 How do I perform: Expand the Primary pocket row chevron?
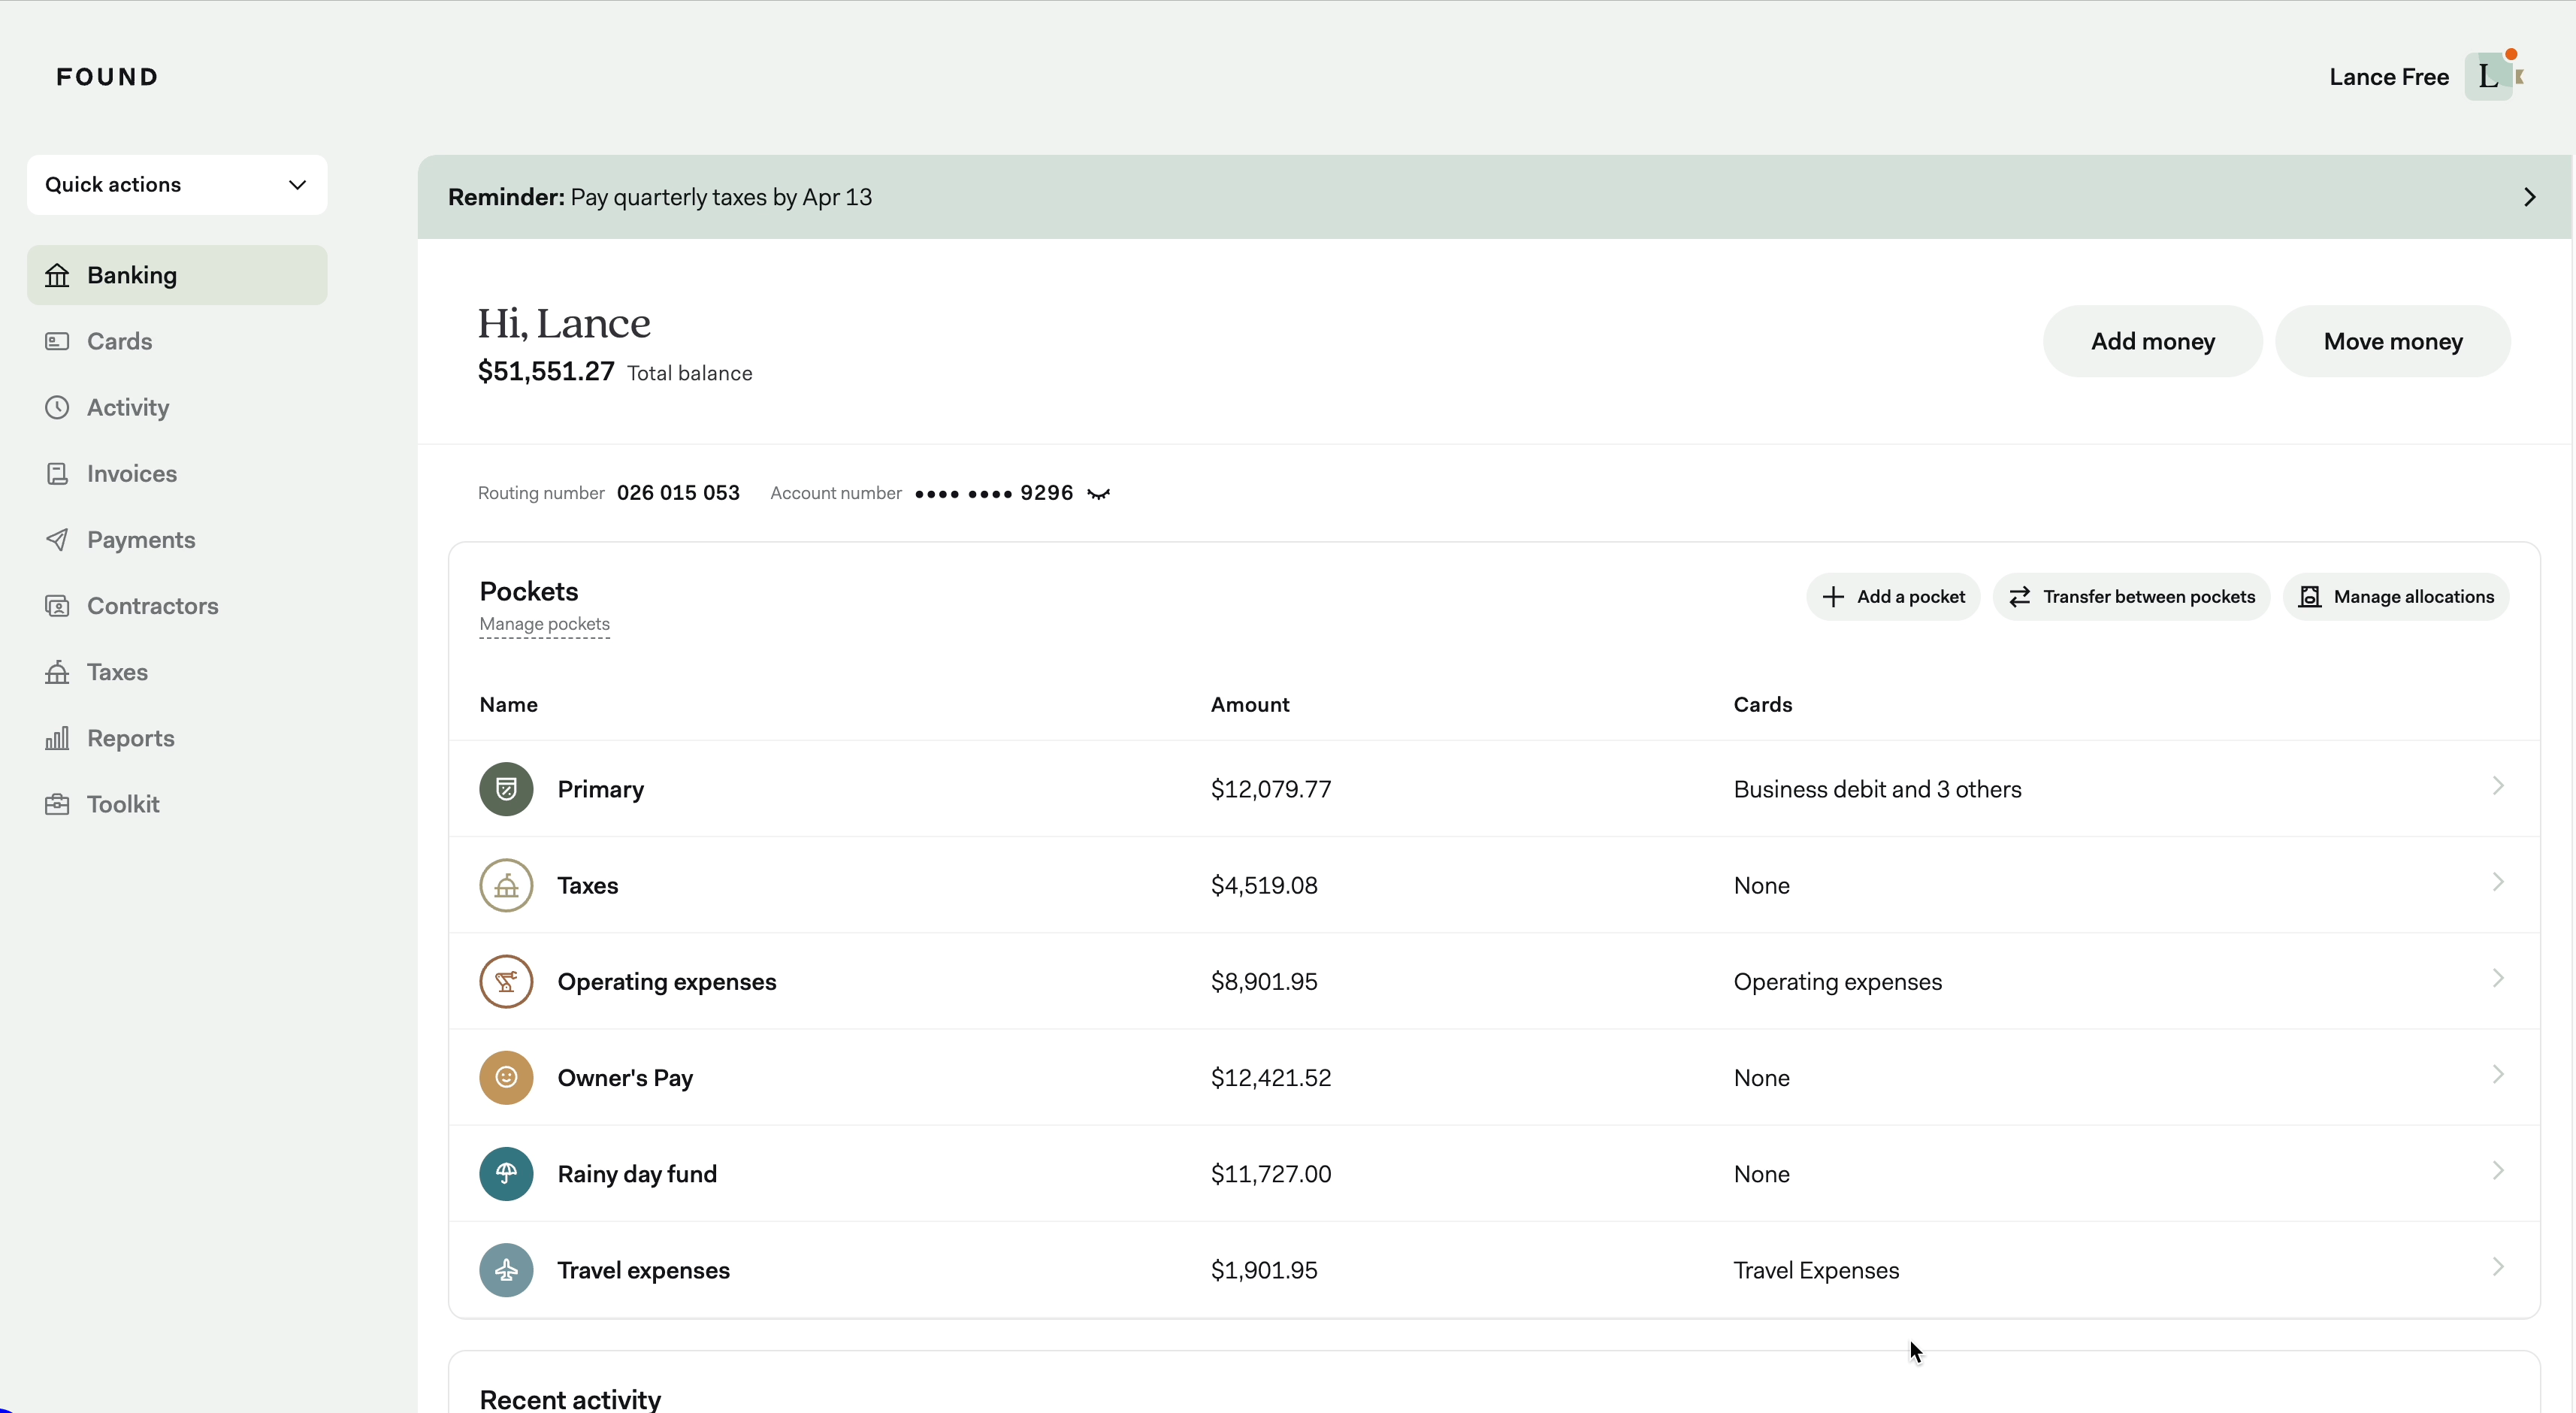(2497, 786)
